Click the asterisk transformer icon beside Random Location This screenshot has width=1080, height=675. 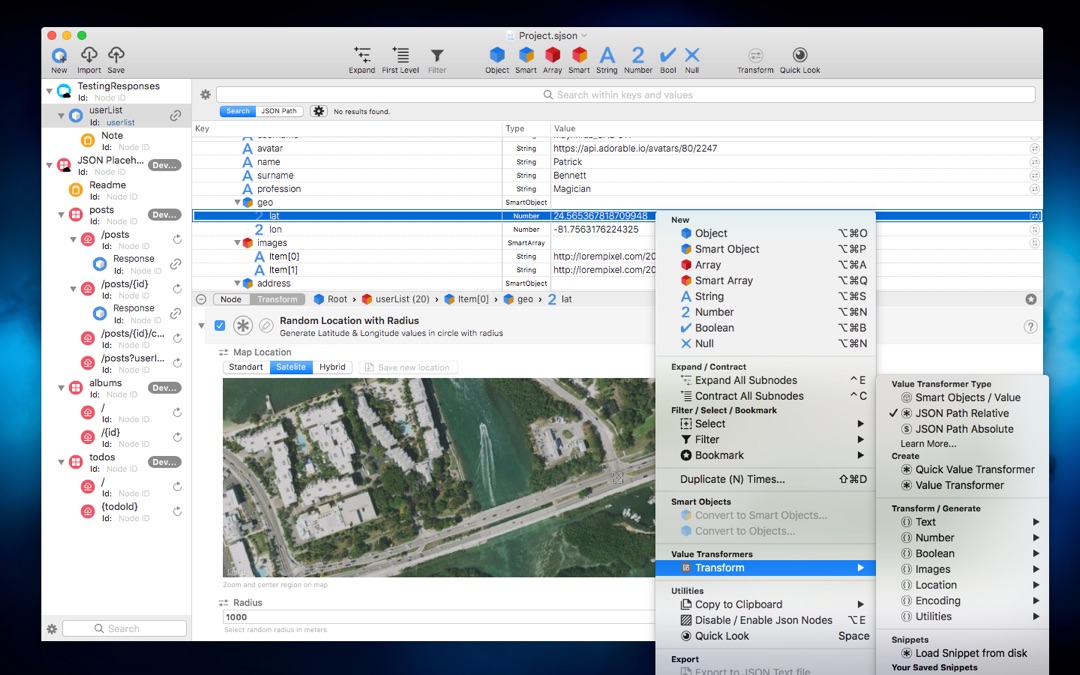click(242, 325)
